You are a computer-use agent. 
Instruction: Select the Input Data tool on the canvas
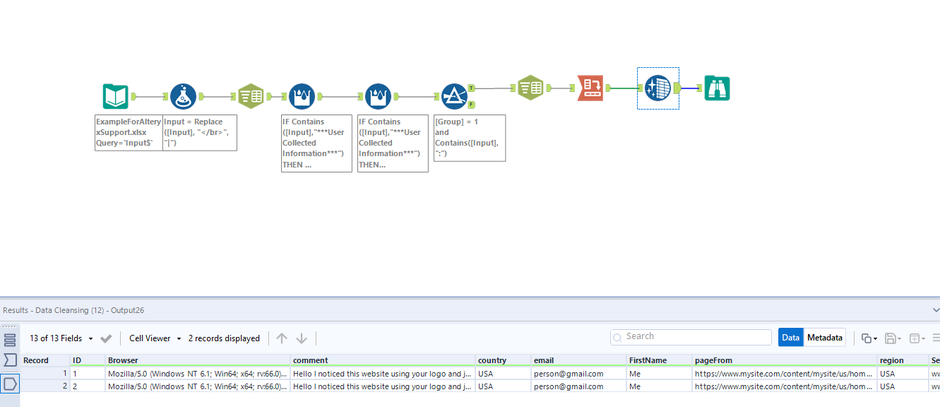(x=116, y=96)
